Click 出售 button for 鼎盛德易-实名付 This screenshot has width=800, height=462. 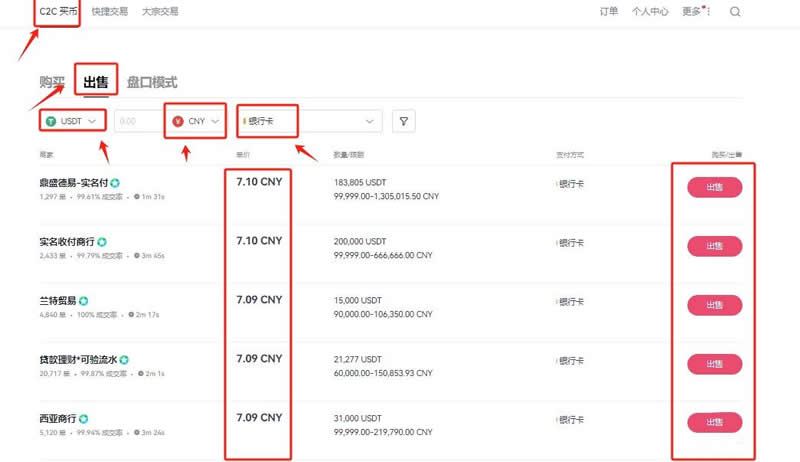(x=714, y=187)
